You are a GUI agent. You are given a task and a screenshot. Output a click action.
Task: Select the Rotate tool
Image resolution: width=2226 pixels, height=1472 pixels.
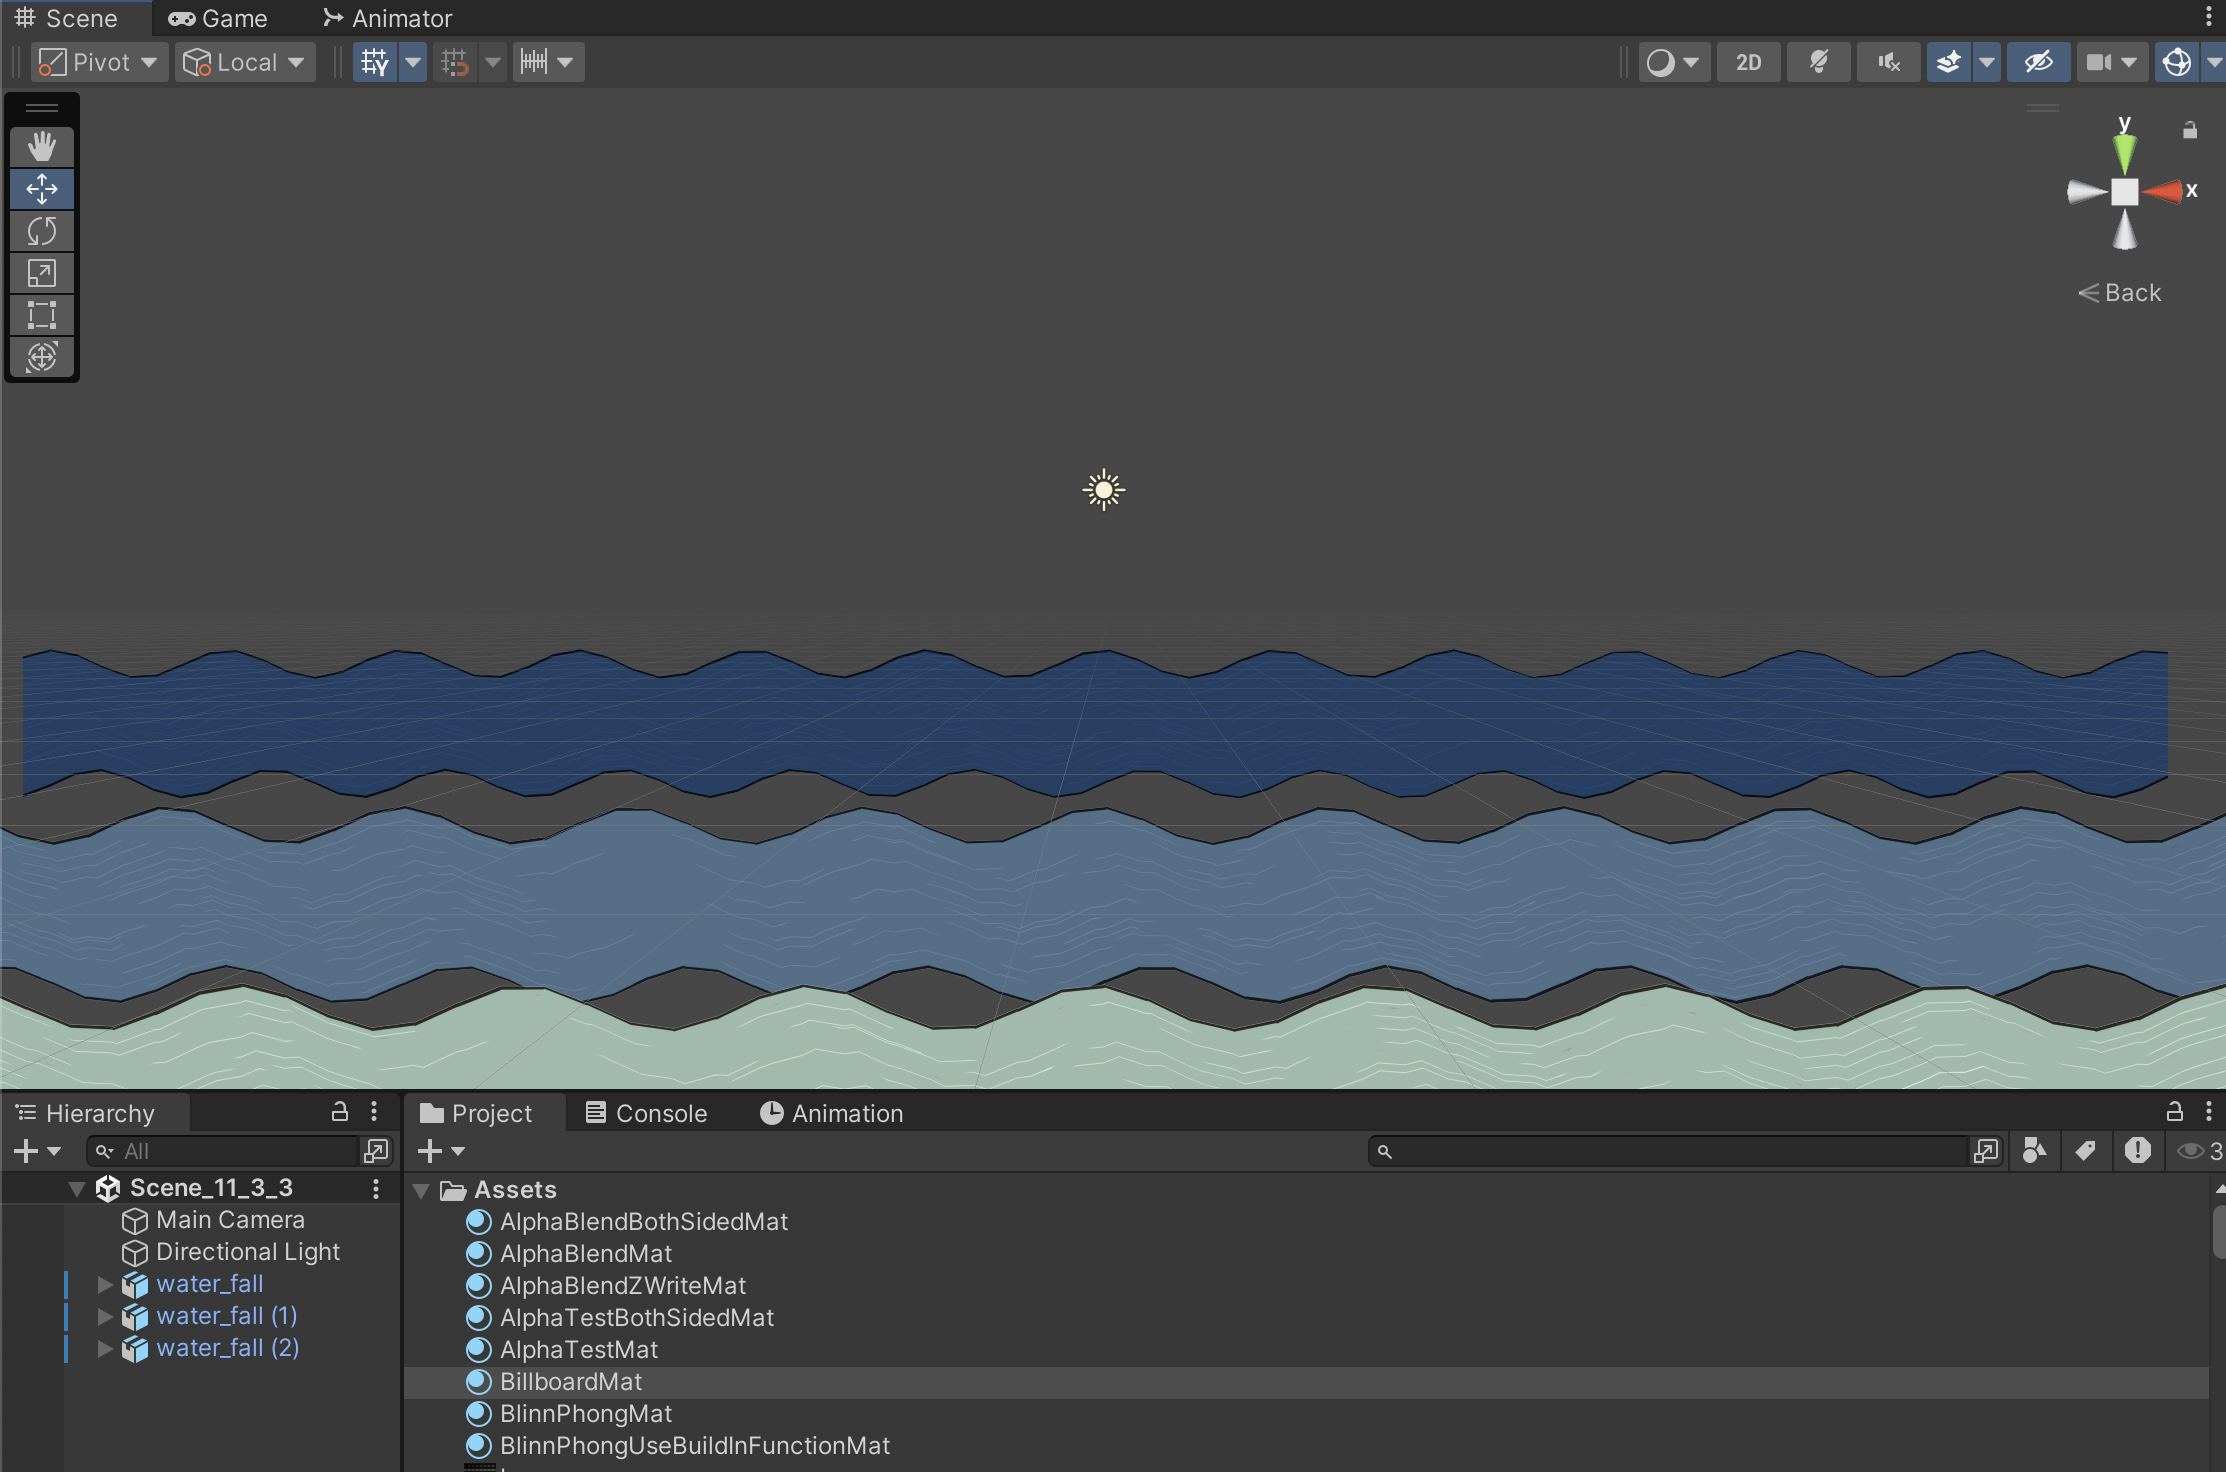point(41,231)
